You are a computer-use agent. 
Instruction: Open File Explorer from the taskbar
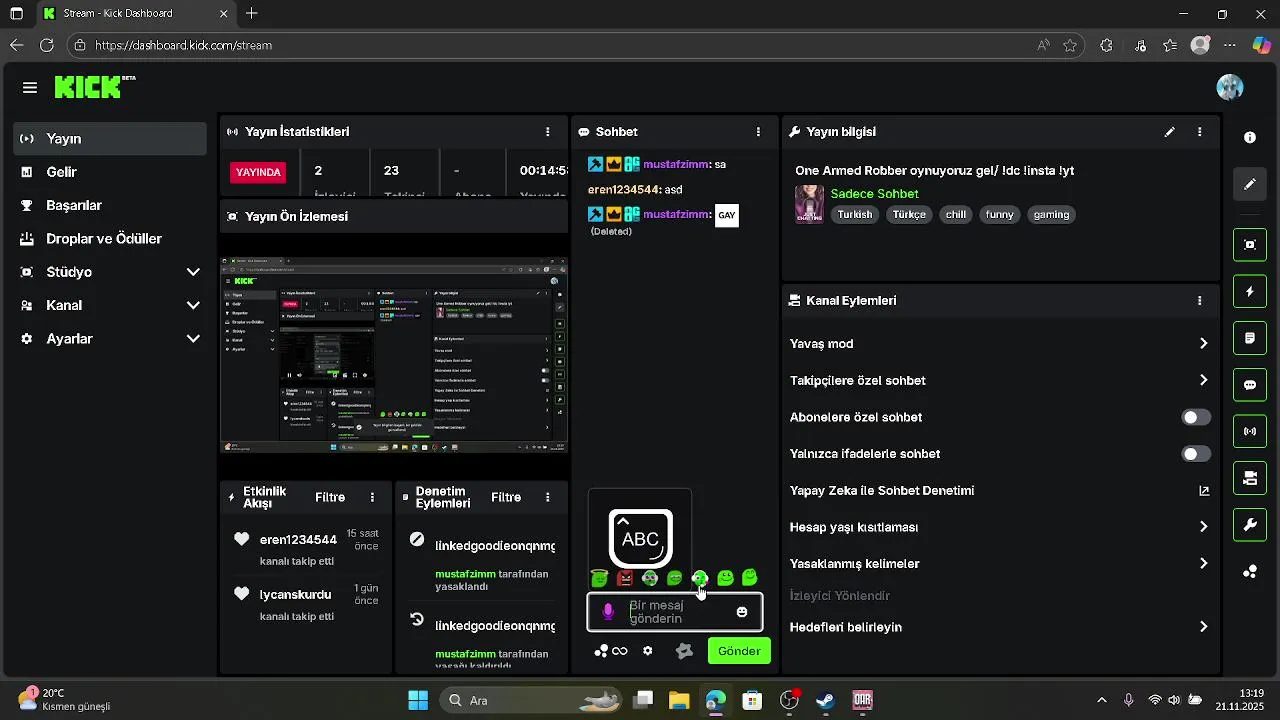point(679,700)
